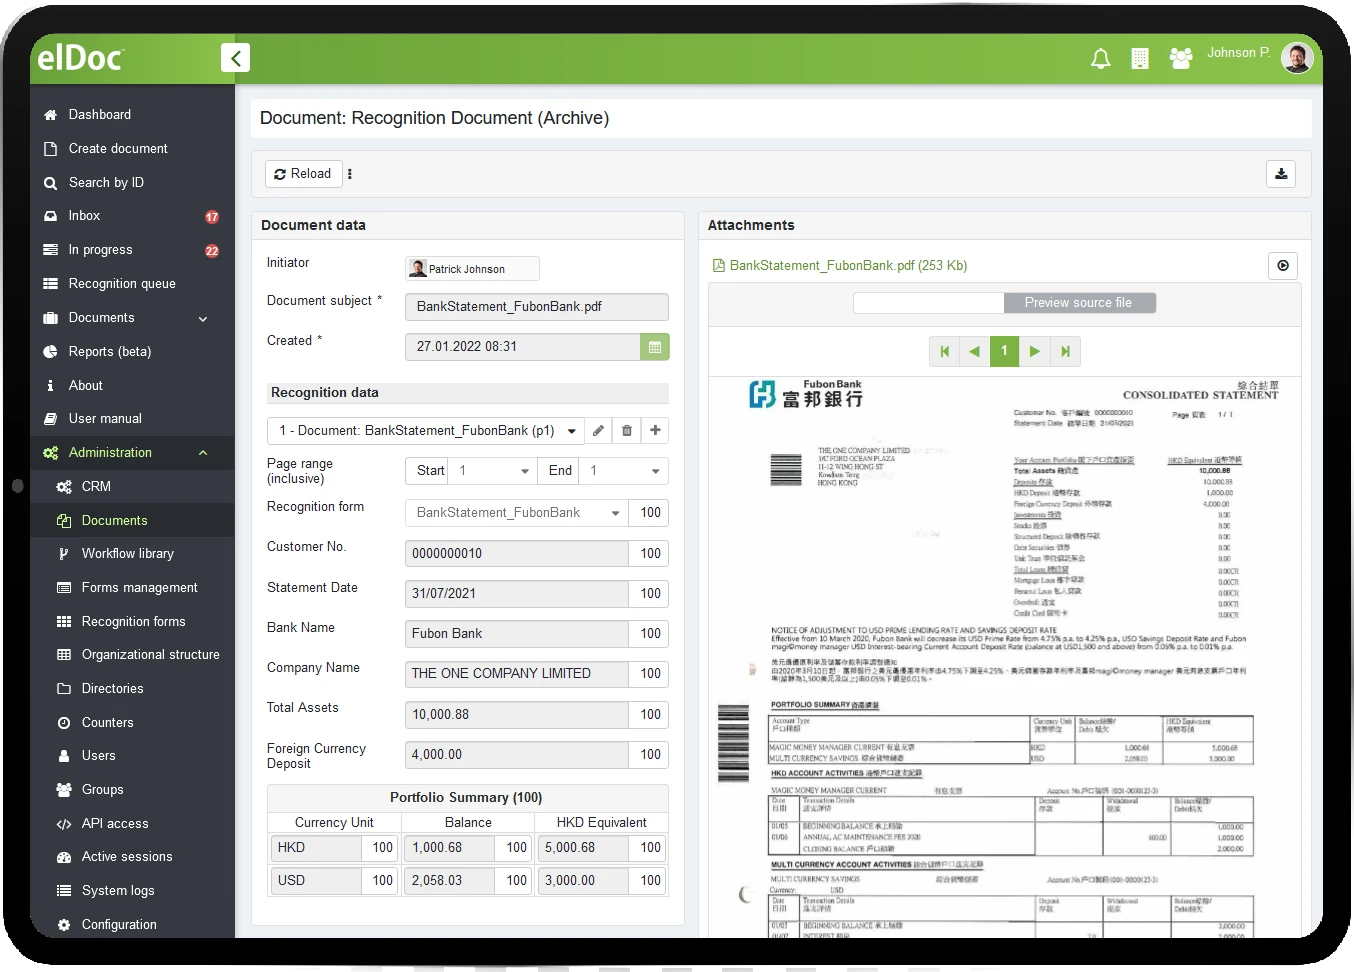Open the Recognition form dropdown
This screenshot has height=972, width=1354.
516,513
